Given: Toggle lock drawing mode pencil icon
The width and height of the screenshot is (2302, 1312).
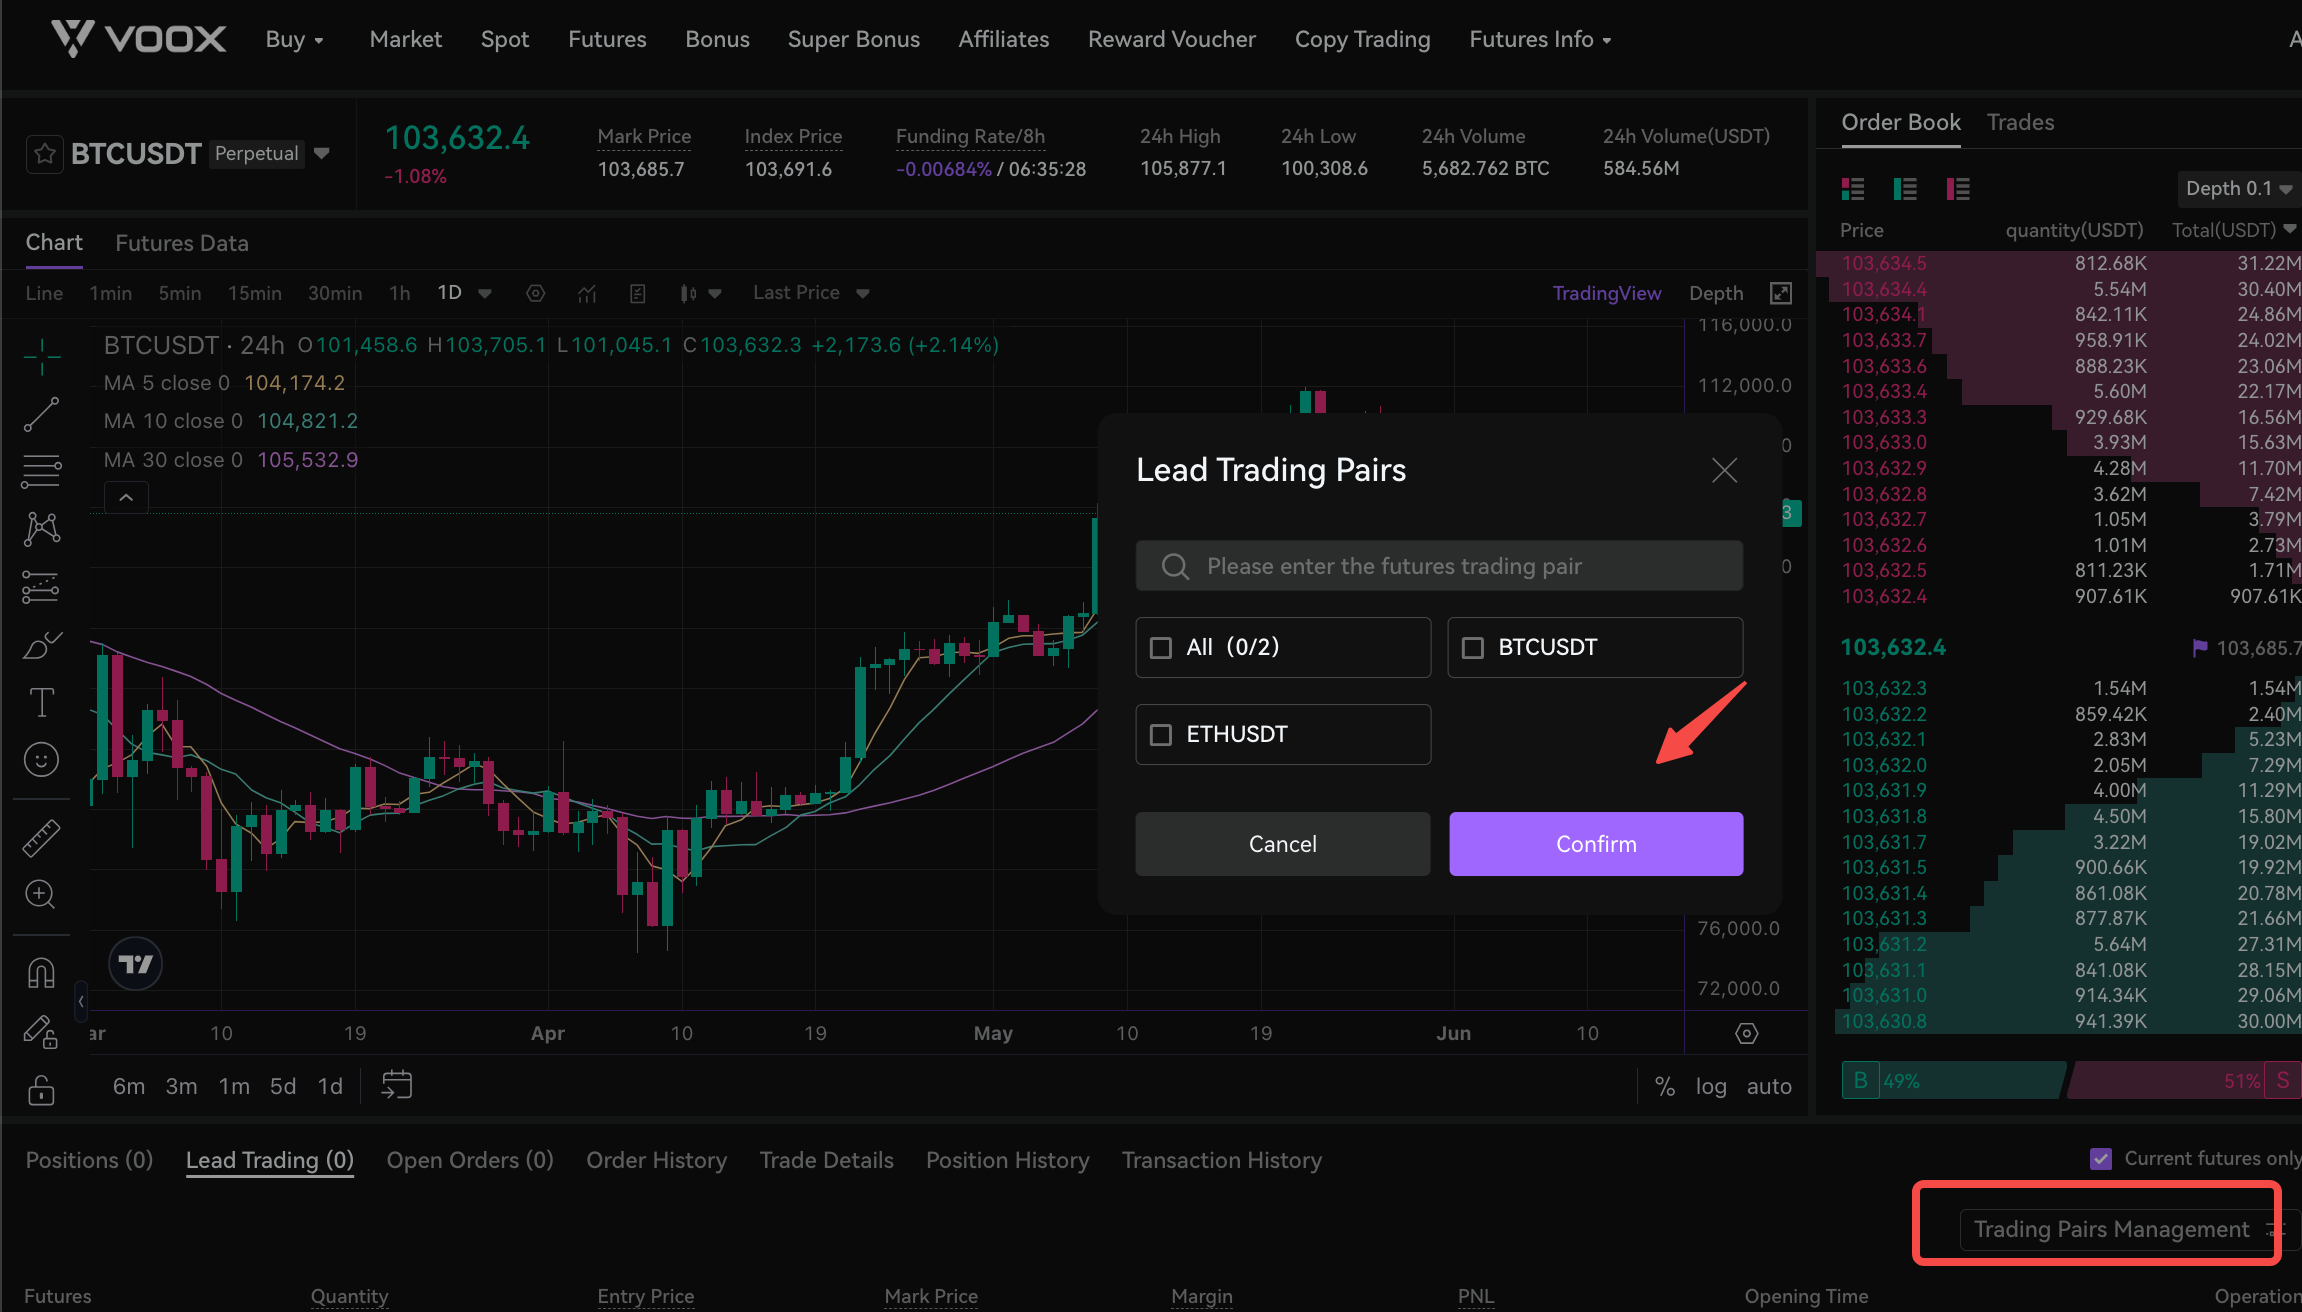Looking at the screenshot, I should (42, 1031).
